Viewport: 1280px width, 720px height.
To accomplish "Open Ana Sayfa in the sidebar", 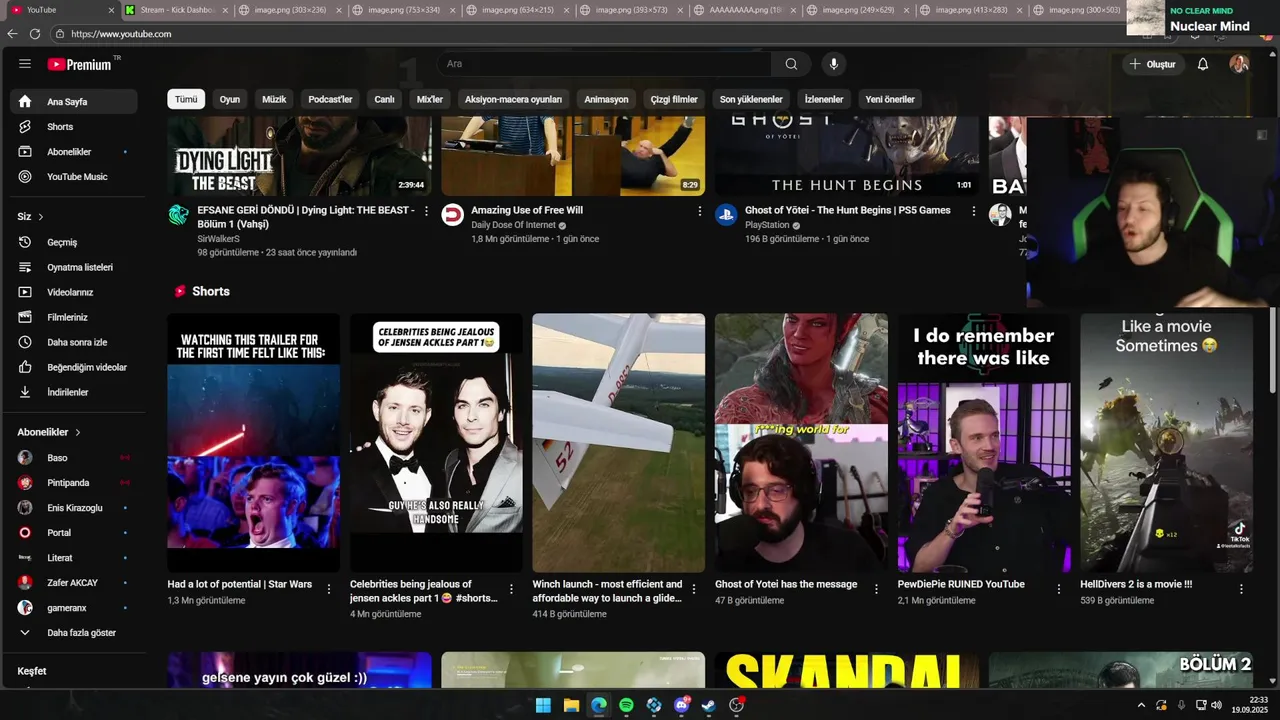I will click(x=74, y=102).
